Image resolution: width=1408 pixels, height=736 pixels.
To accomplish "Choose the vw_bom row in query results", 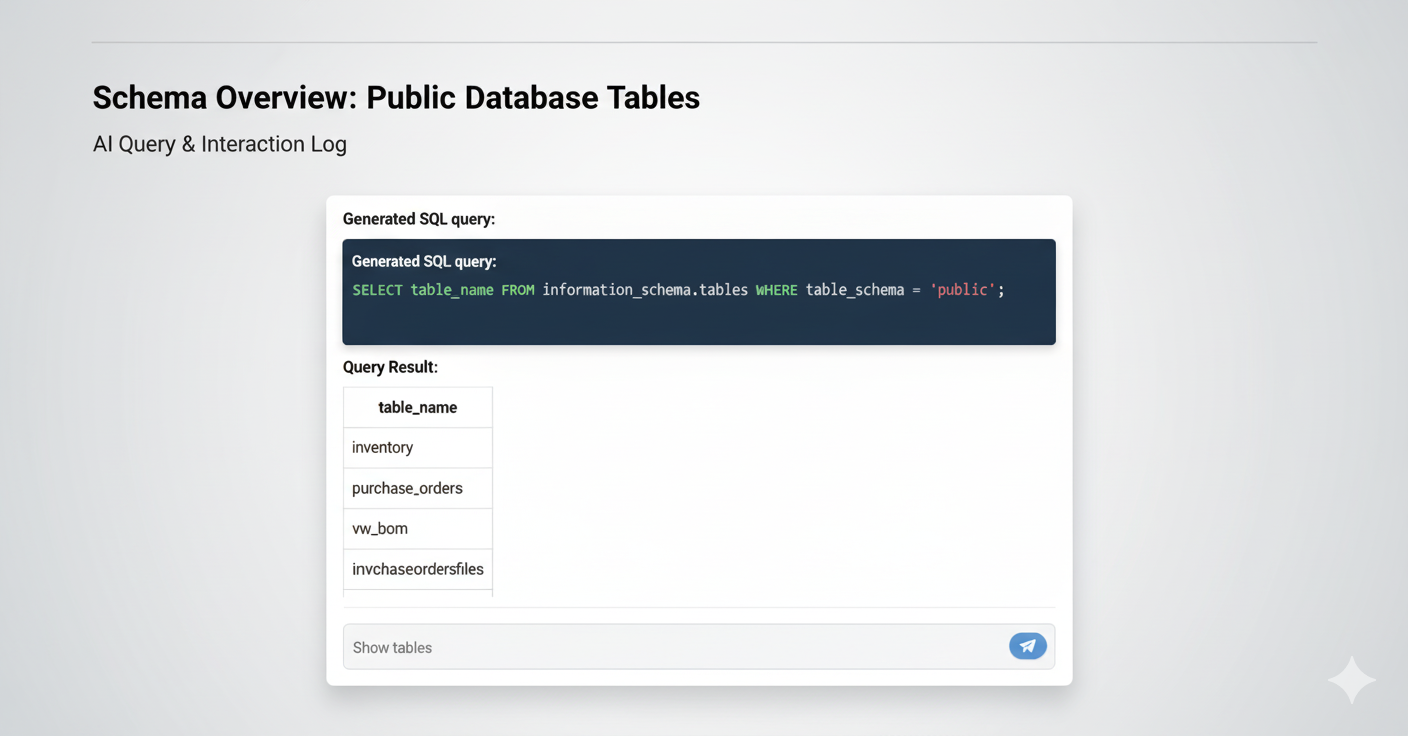I will [417, 528].
